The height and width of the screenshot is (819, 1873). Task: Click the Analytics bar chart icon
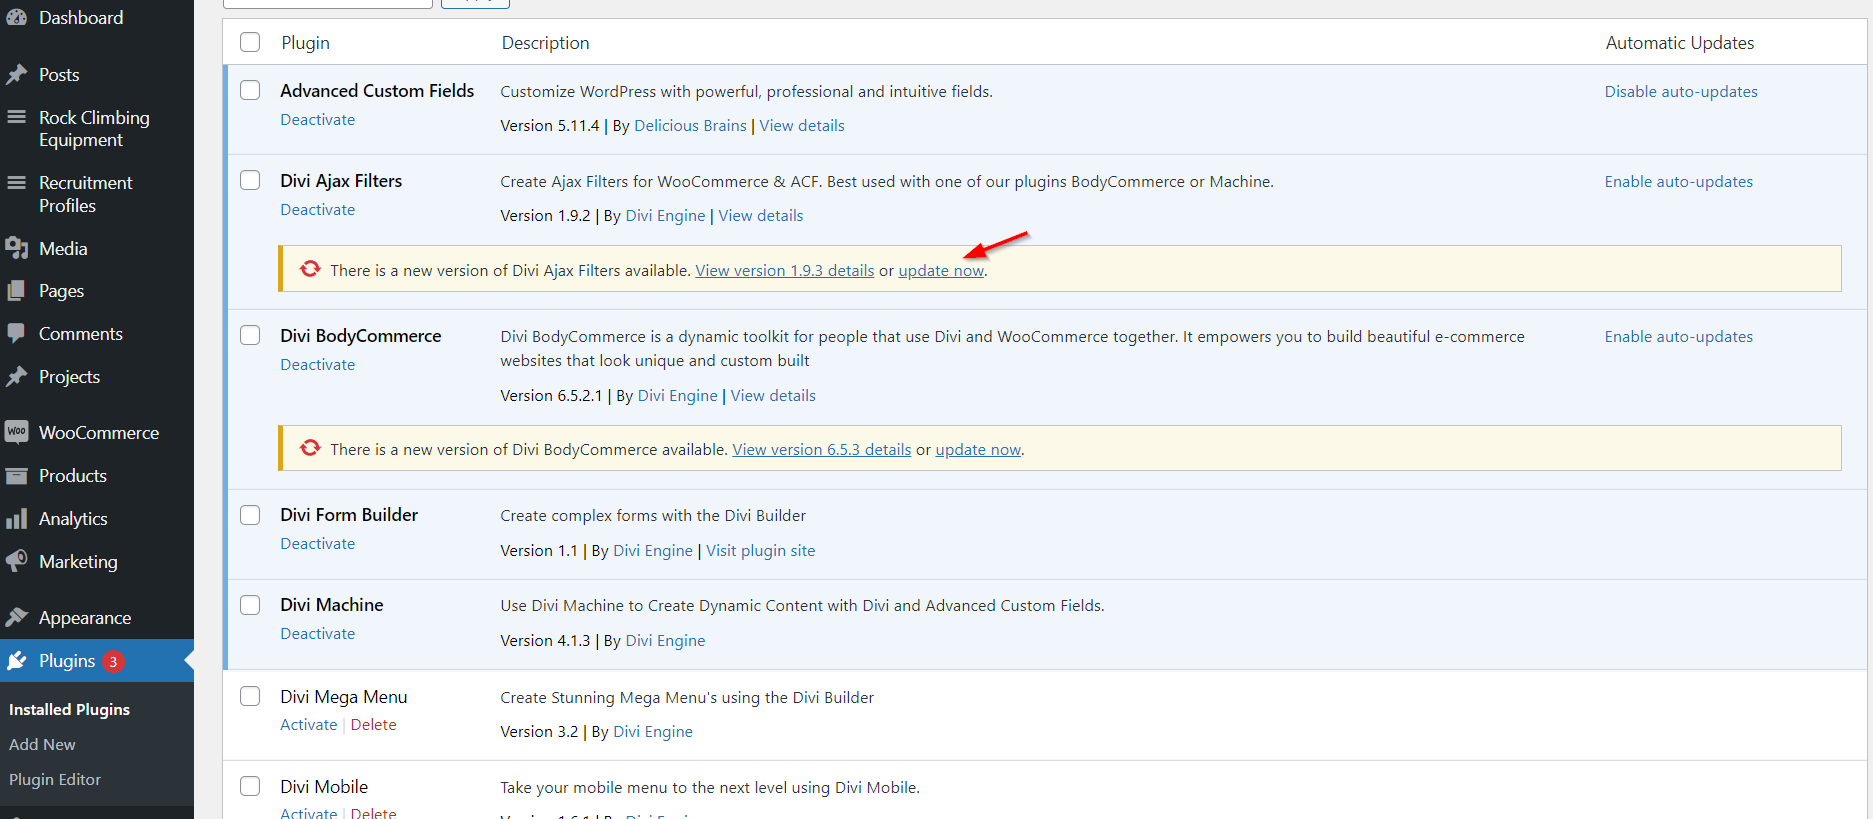[17, 519]
